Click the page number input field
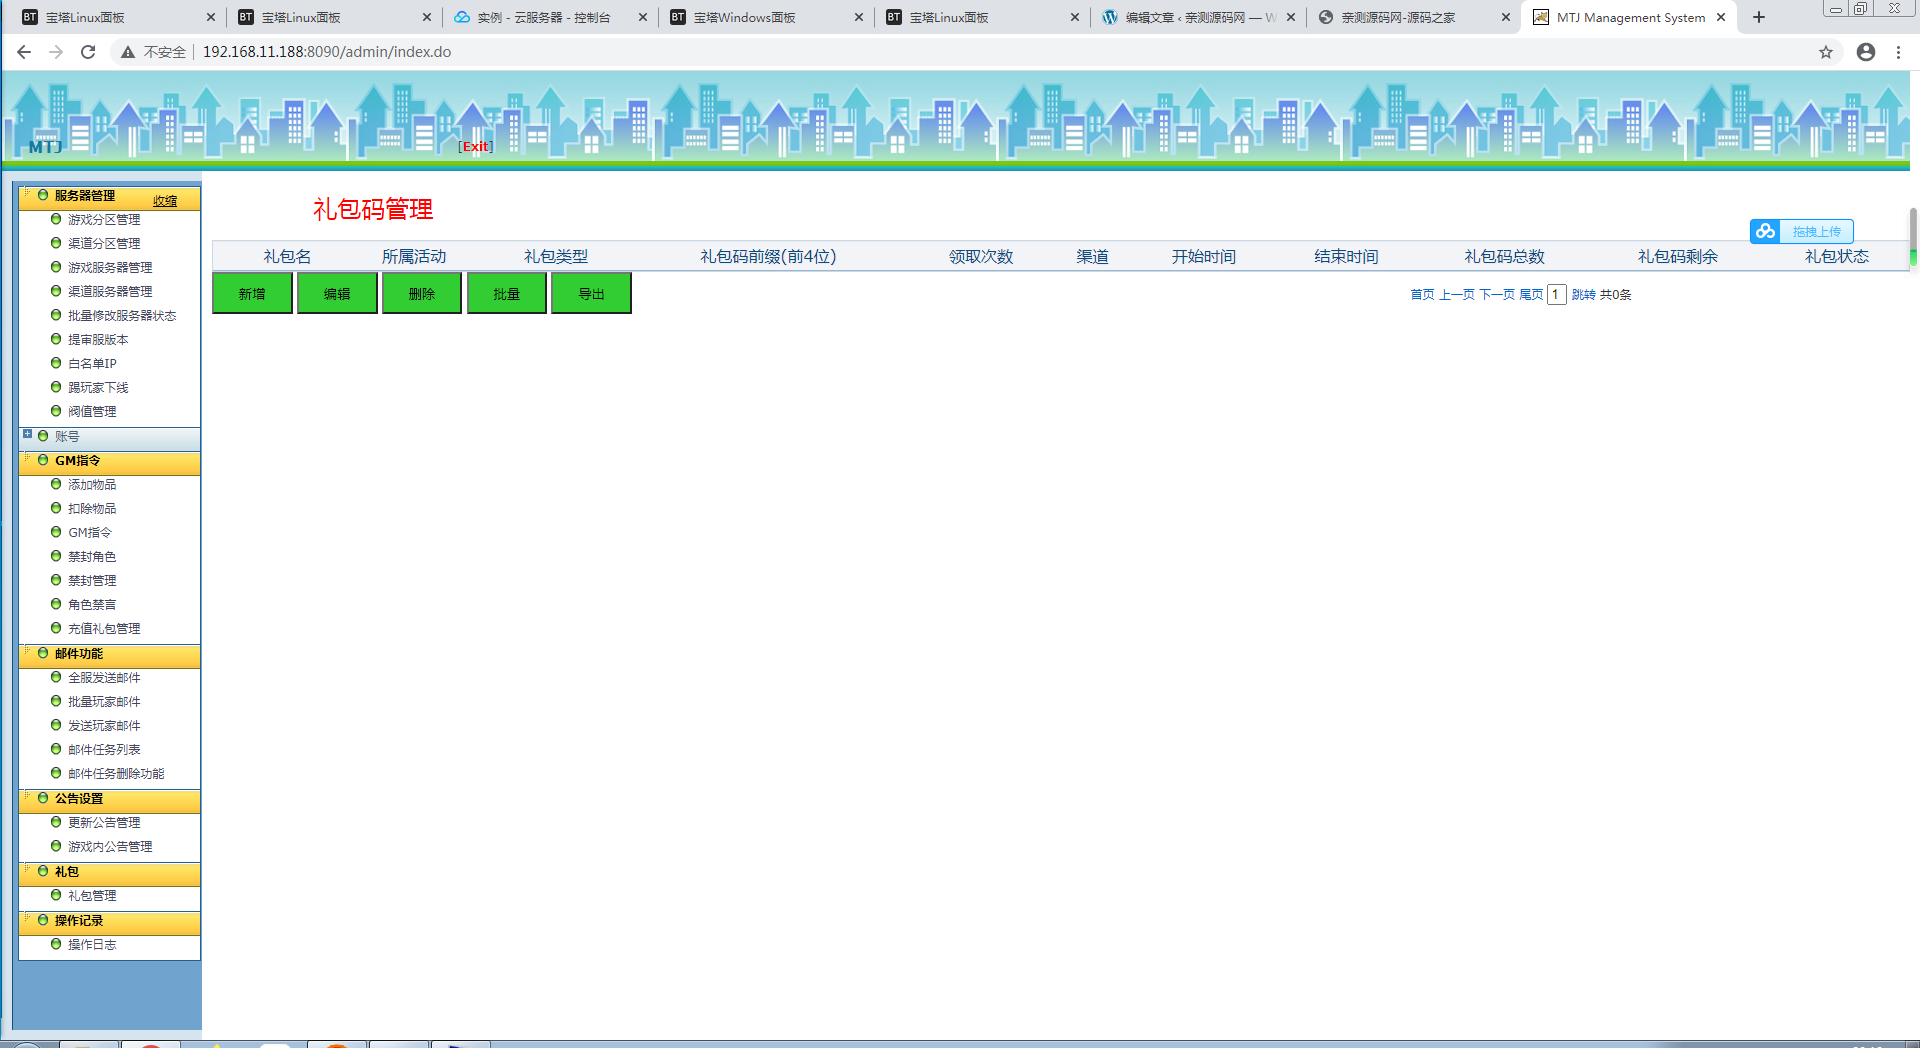 [1556, 294]
